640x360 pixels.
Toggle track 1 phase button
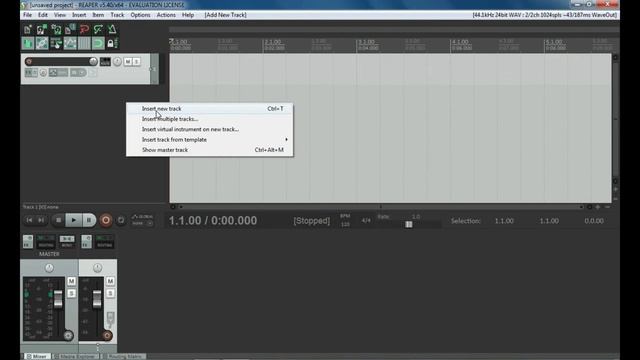tap(43, 73)
